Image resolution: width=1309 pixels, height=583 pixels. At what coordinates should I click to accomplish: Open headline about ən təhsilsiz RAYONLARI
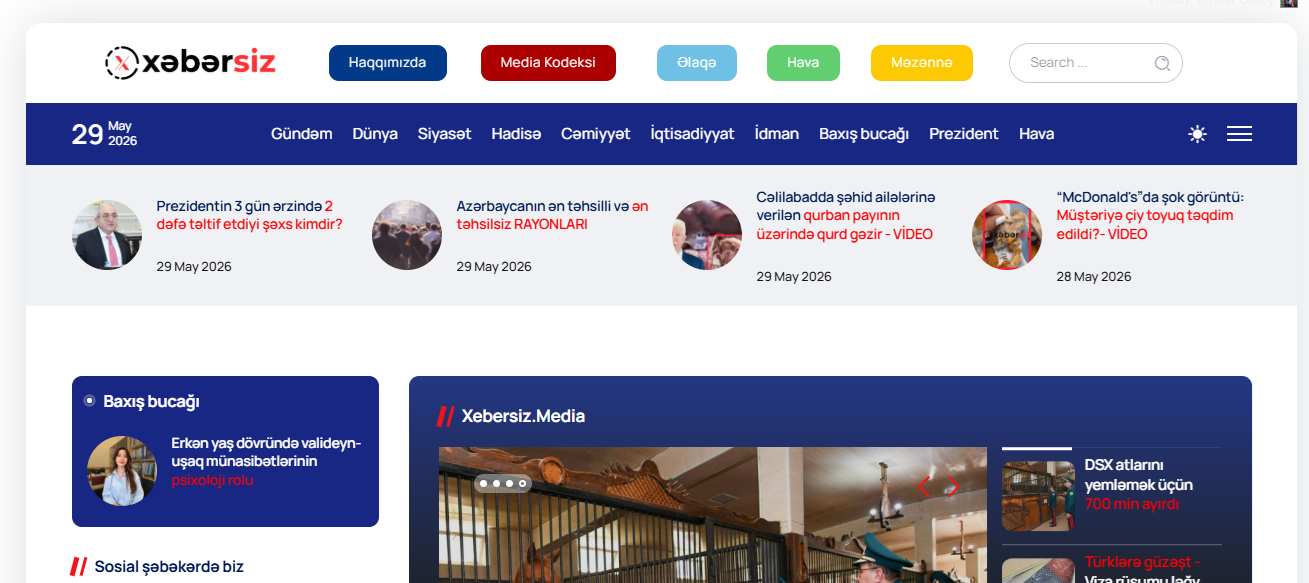click(552, 215)
